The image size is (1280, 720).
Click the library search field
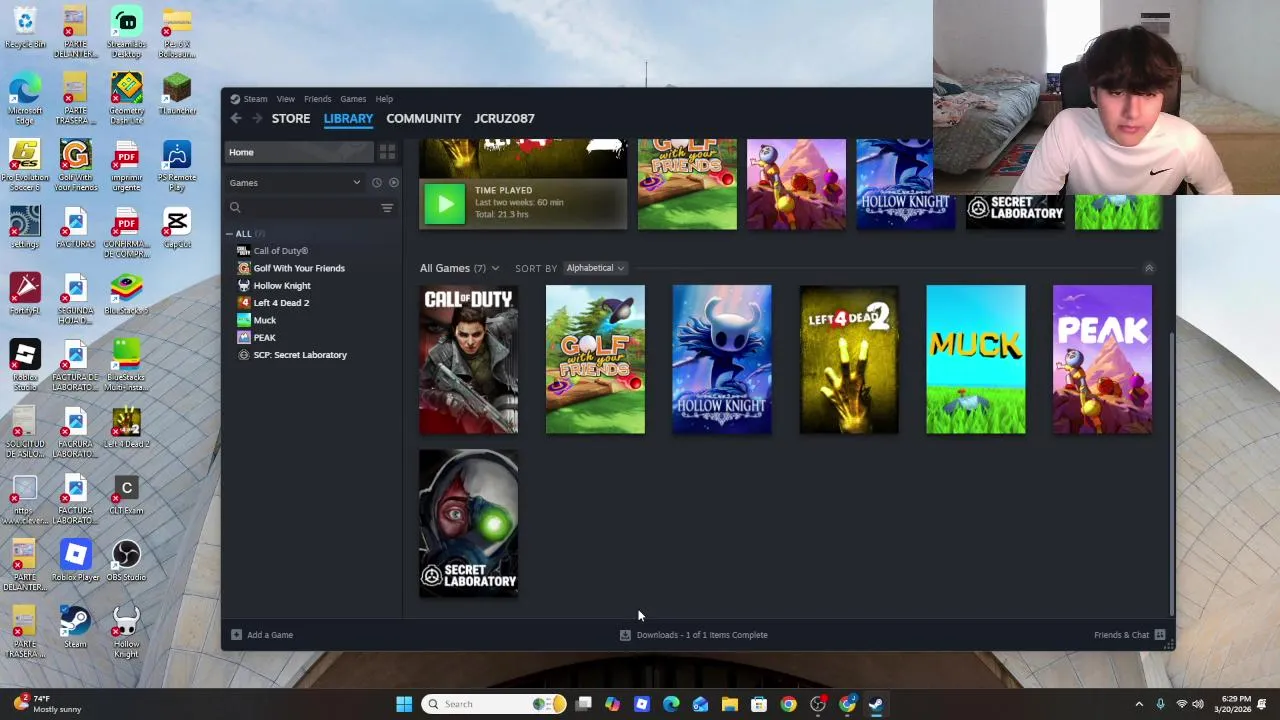pos(301,208)
